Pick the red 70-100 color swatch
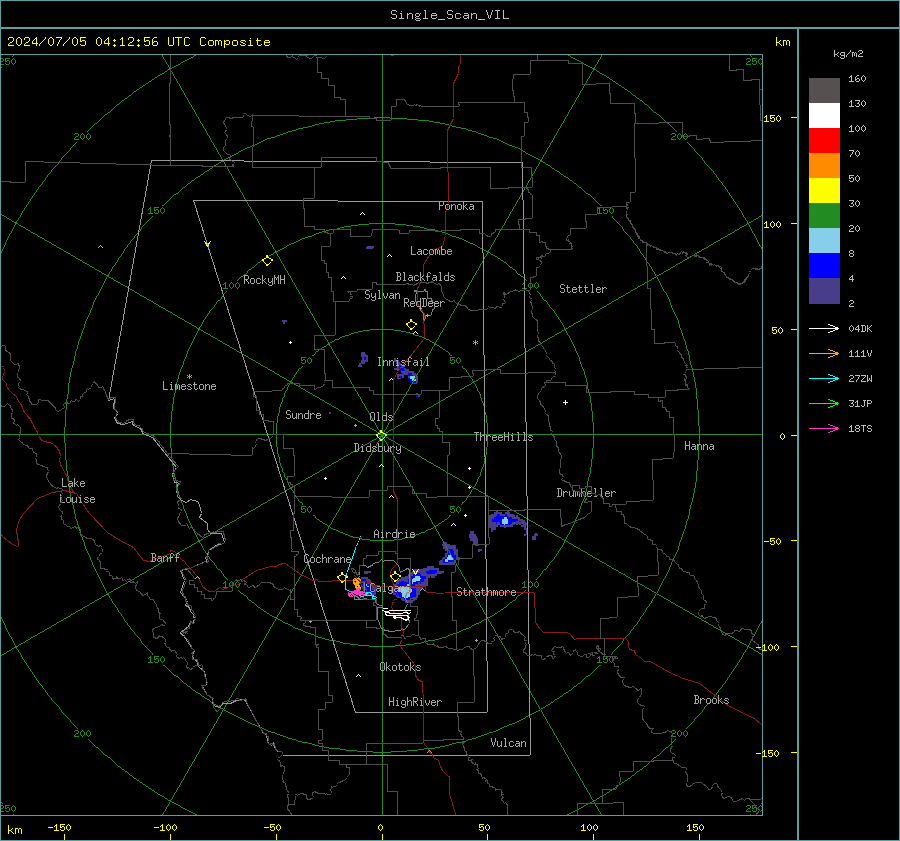 [824, 141]
